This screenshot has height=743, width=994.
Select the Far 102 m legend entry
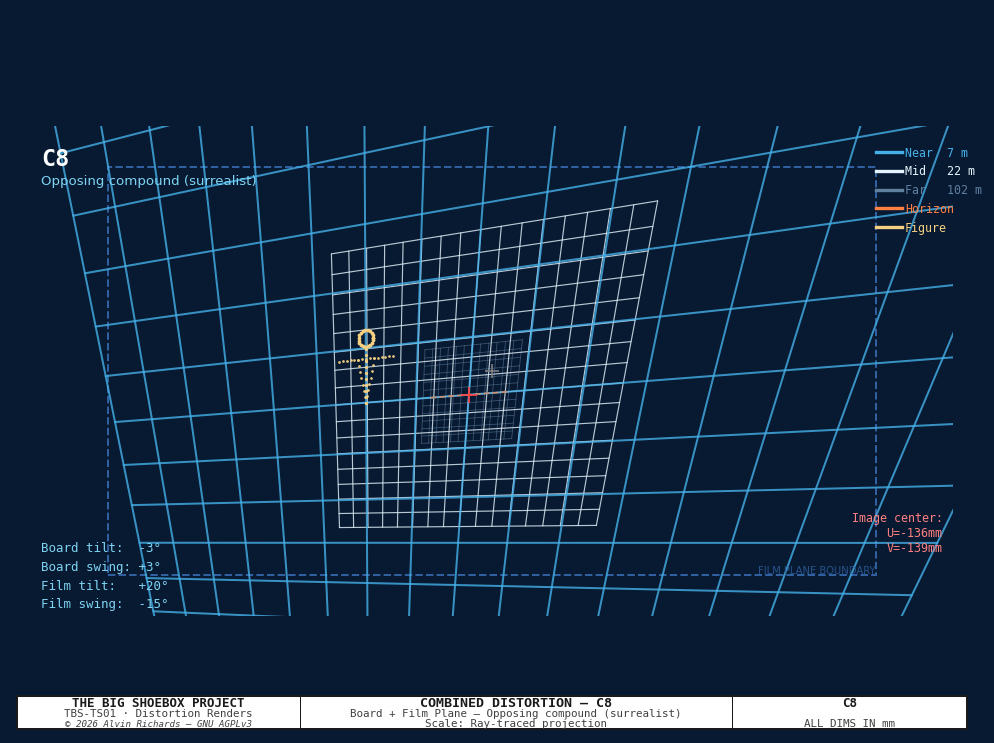click(943, 190)
